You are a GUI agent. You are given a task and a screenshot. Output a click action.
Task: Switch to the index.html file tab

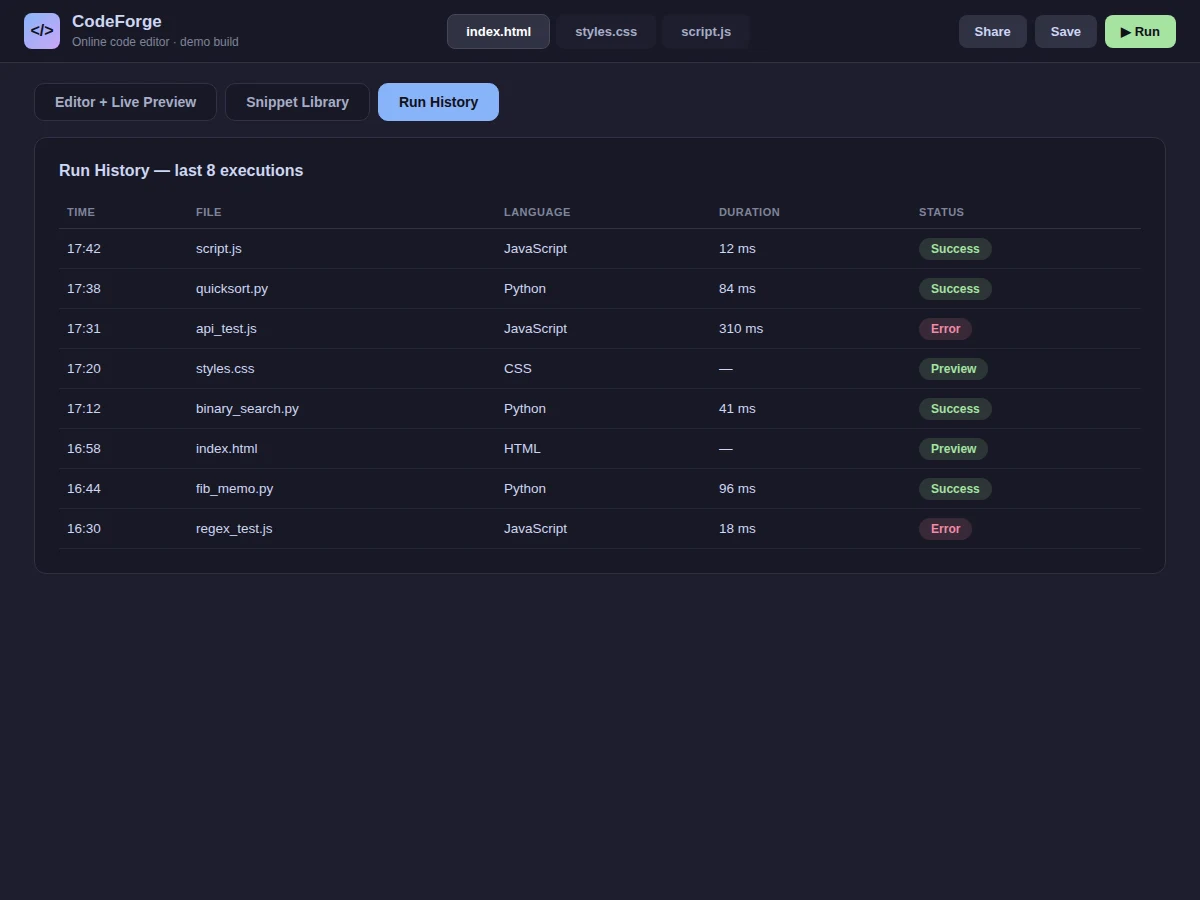pyautogui.click(x=498, y=31)
